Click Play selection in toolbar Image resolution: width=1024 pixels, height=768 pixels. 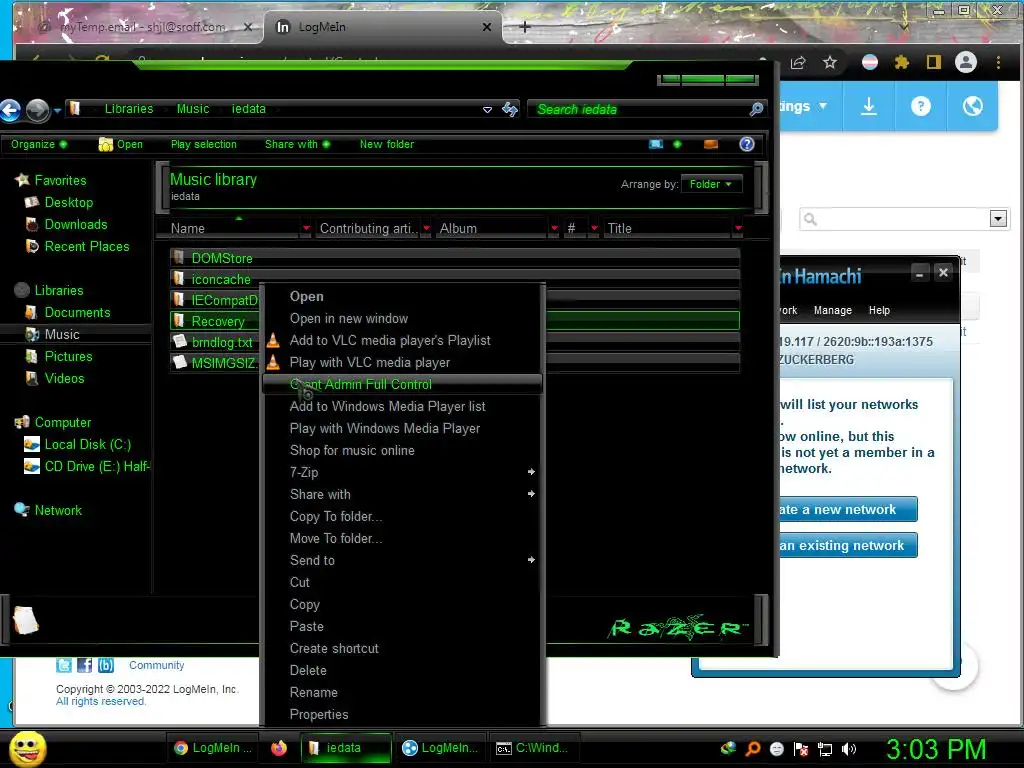(204, 144)
